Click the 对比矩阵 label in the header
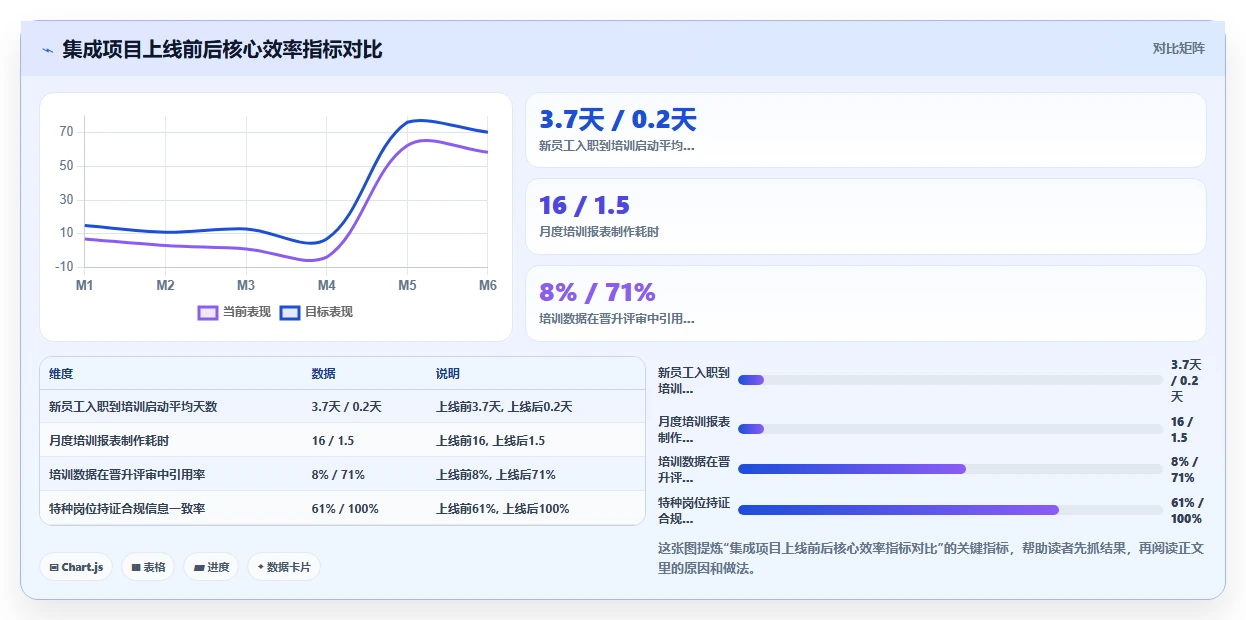 coord(1179,49)
